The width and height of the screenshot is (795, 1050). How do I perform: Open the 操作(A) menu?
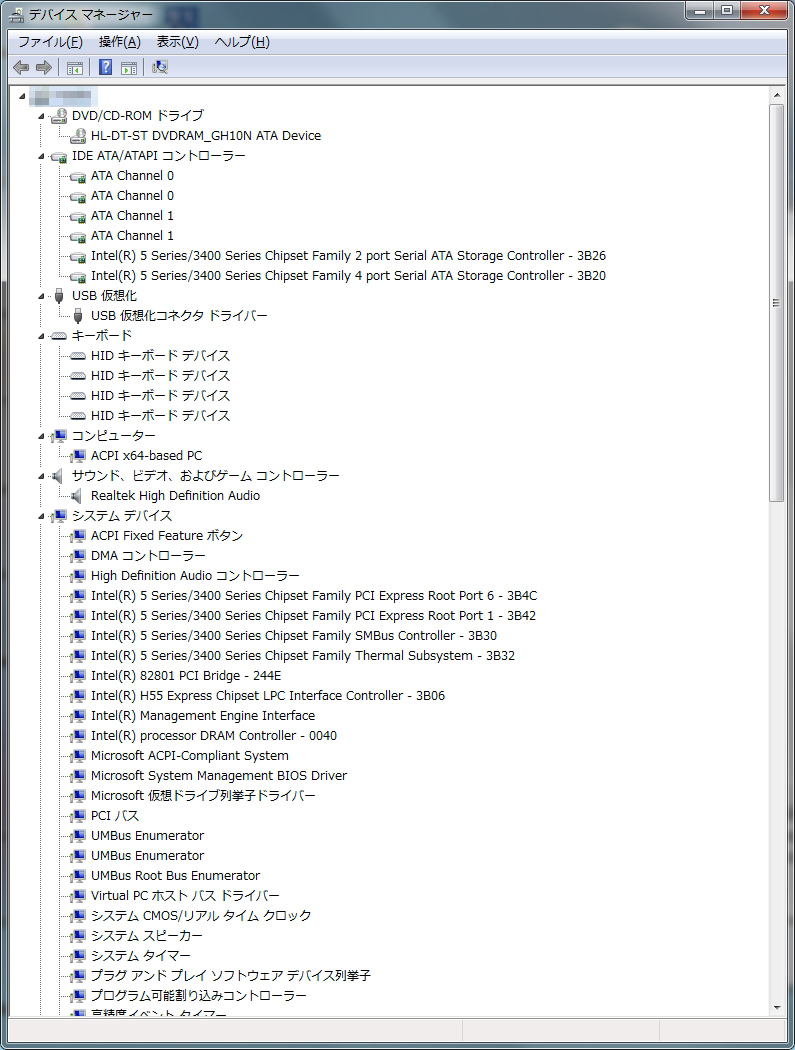[120, 42]
